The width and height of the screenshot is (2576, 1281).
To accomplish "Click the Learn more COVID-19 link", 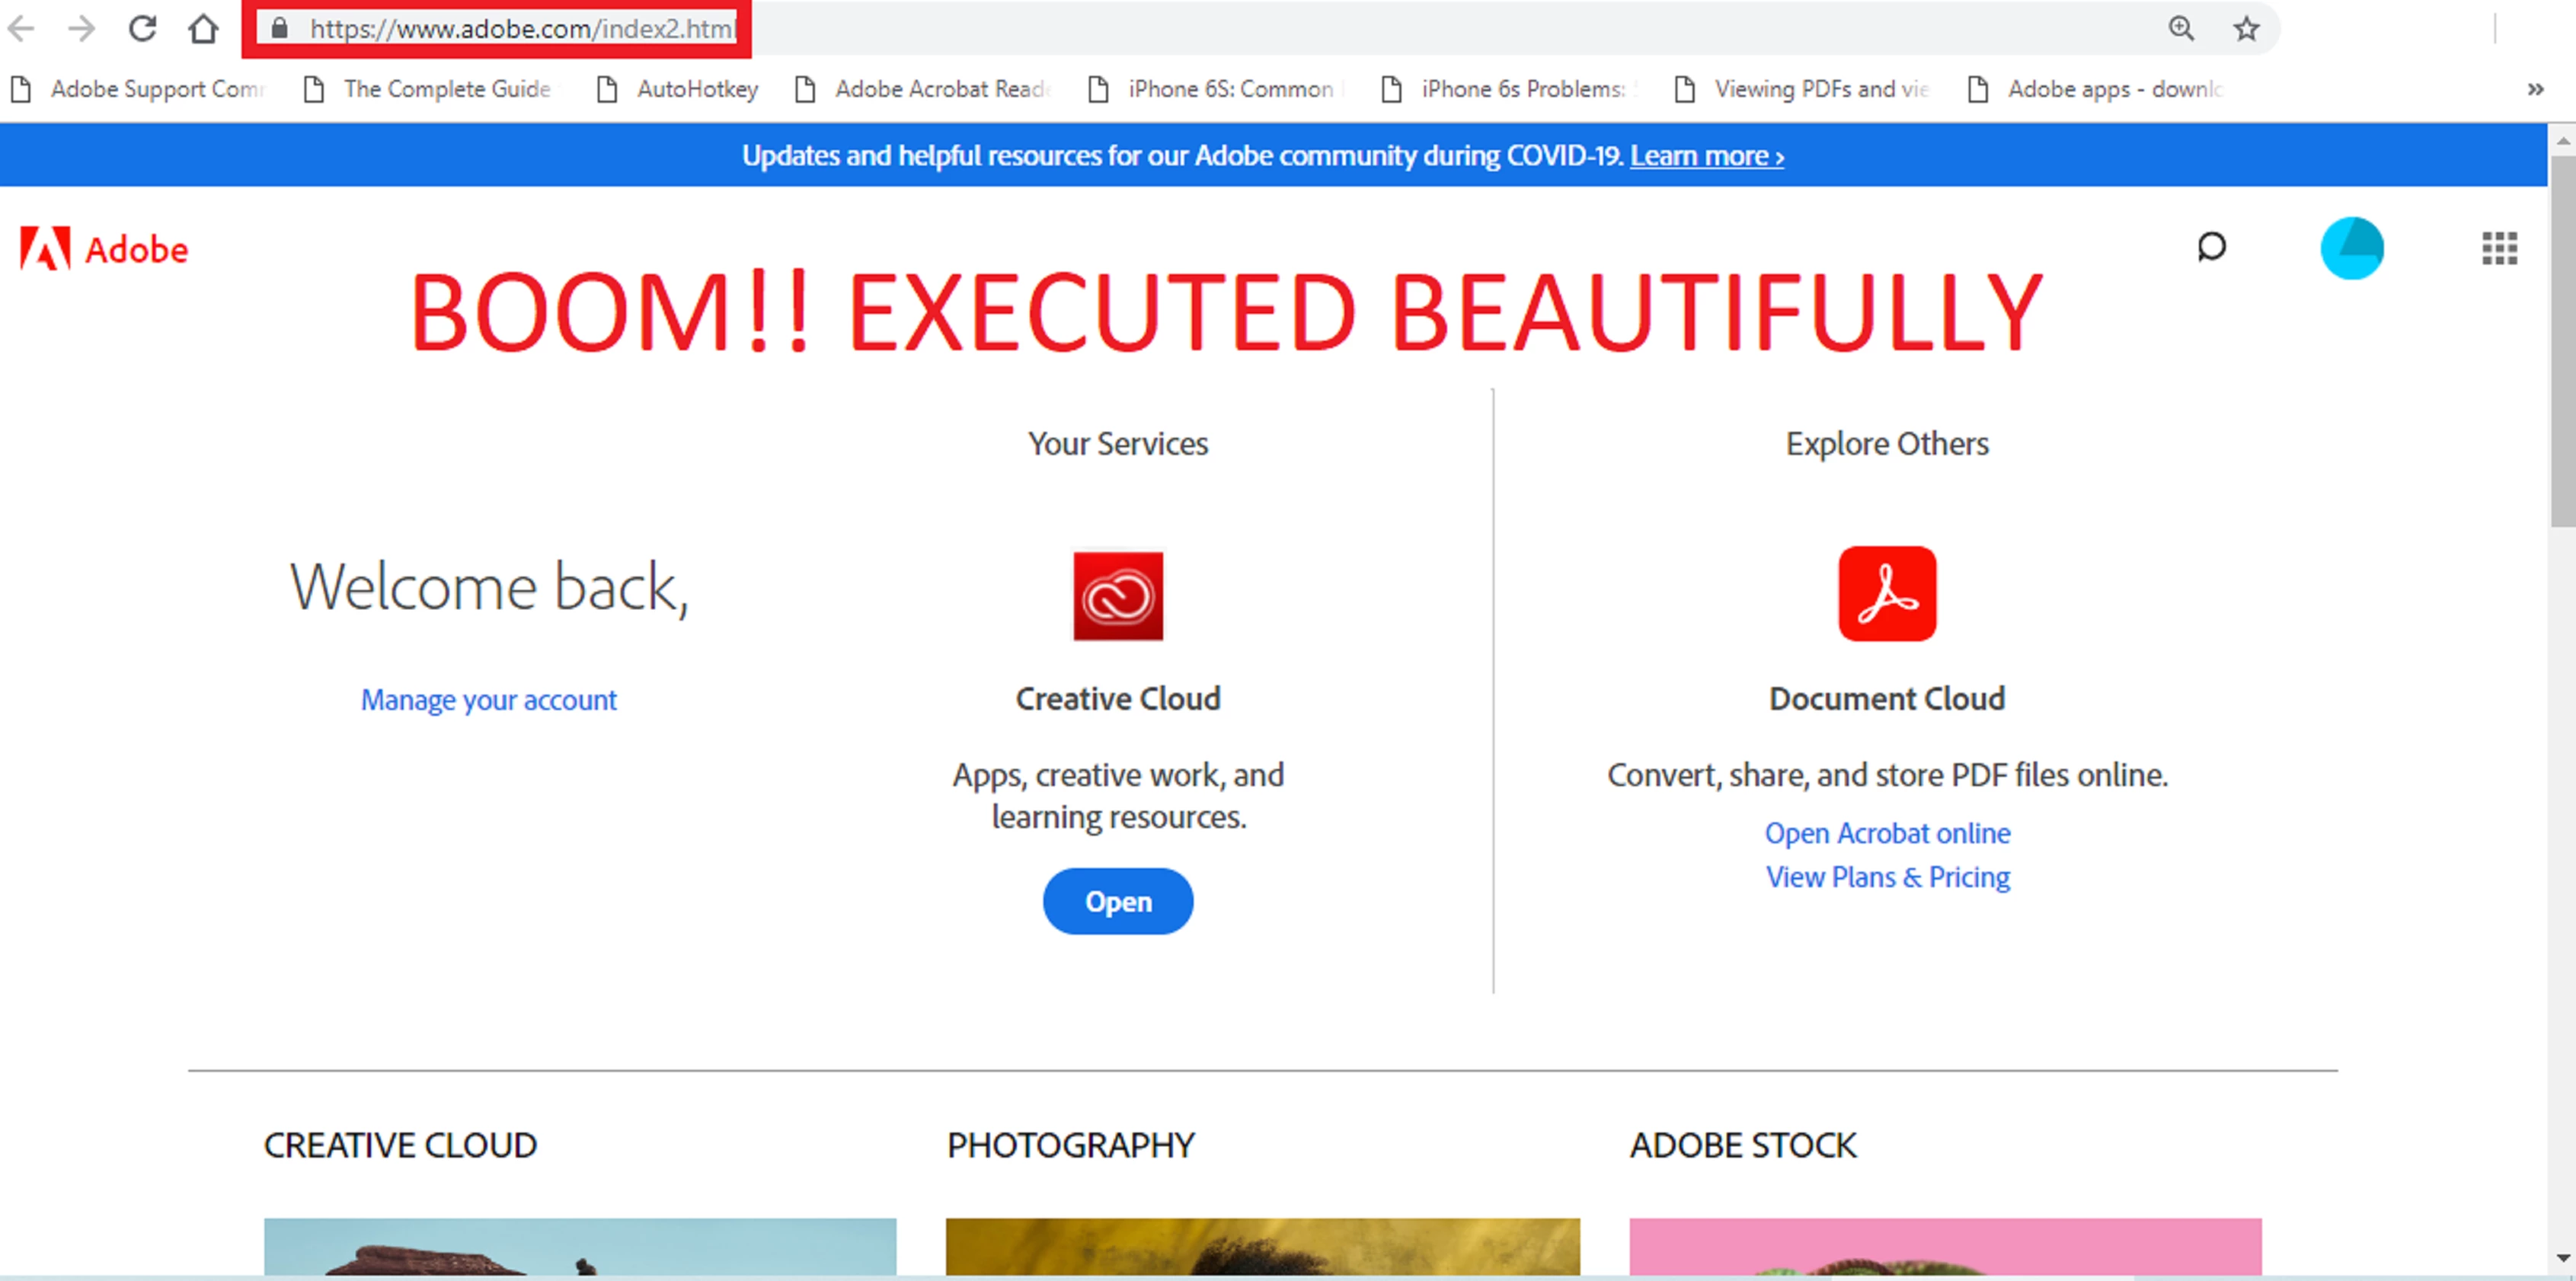I will coord(1706,156).
